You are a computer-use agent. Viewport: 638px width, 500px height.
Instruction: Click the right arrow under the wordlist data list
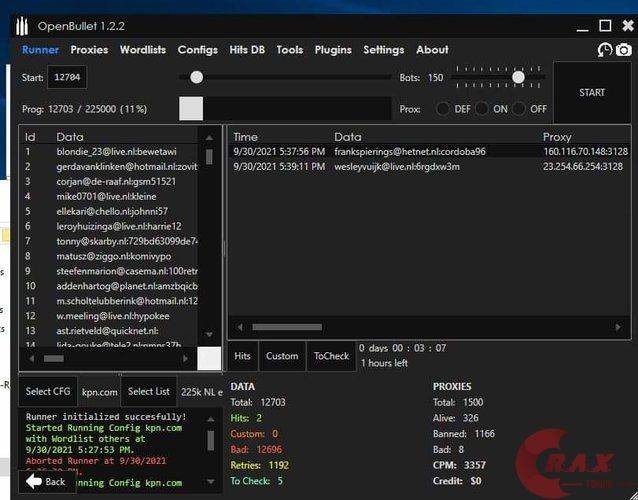click(x=186, y=358)
